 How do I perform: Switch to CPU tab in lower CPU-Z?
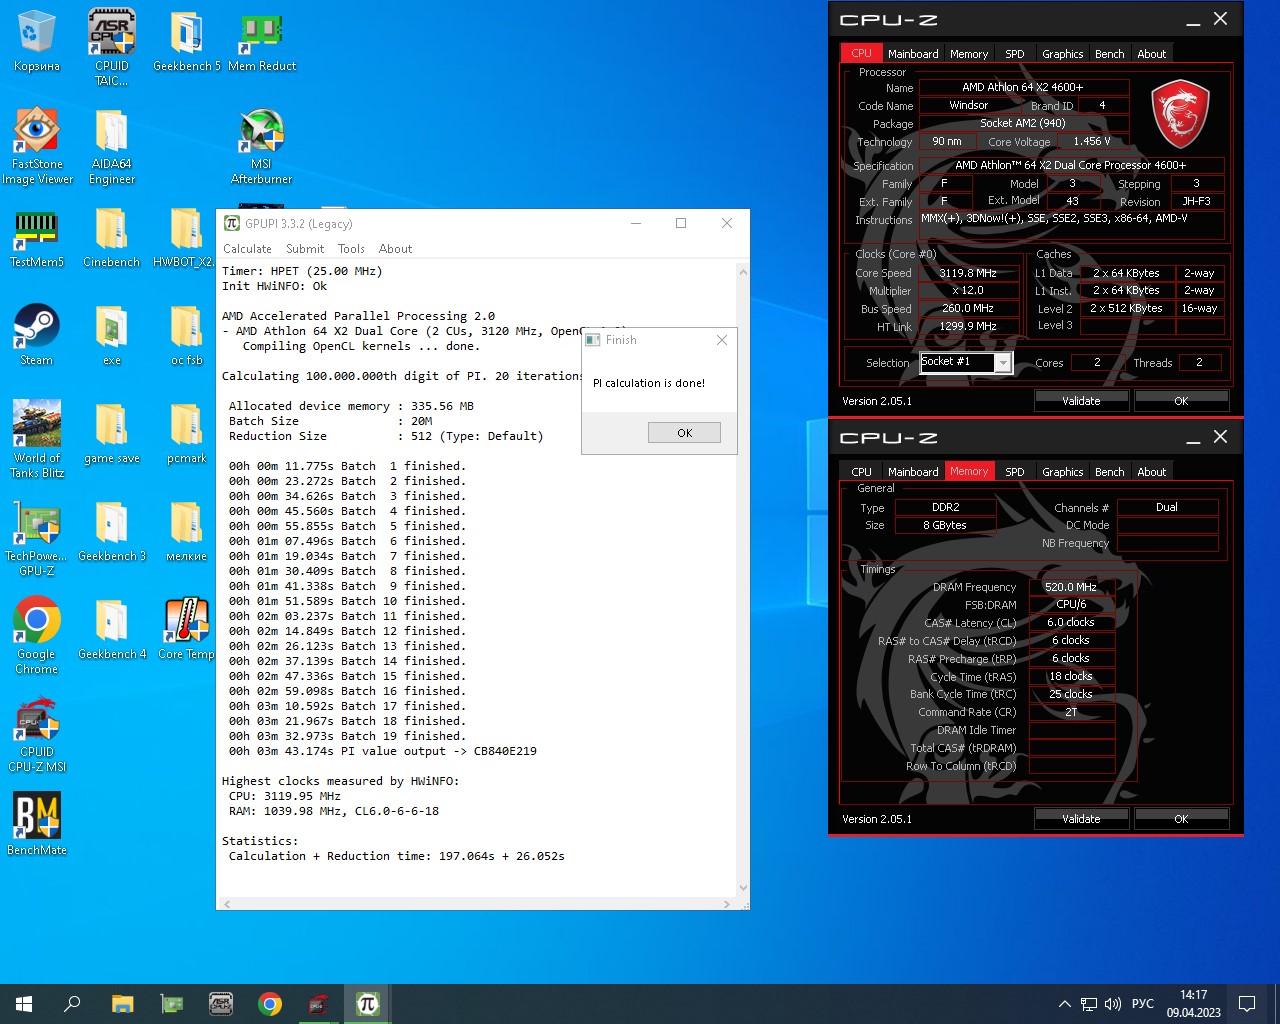coord(861,472)
